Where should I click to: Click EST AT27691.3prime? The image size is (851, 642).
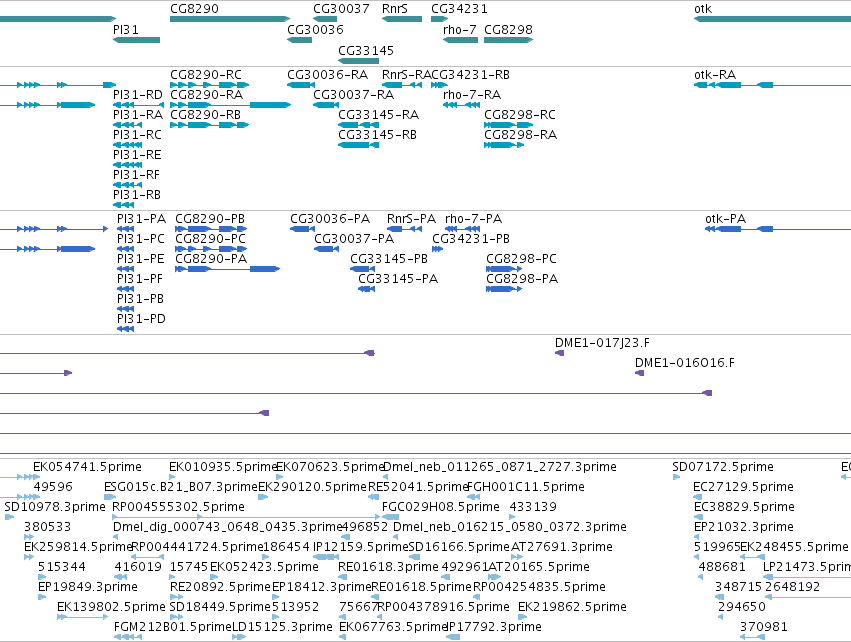click(x=517, y=557)
